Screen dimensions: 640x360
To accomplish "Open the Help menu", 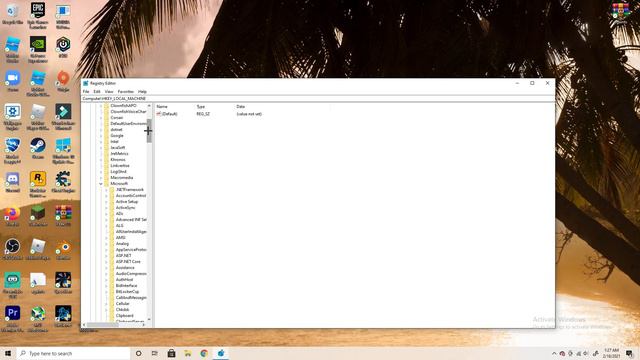I will pos(142,91).
